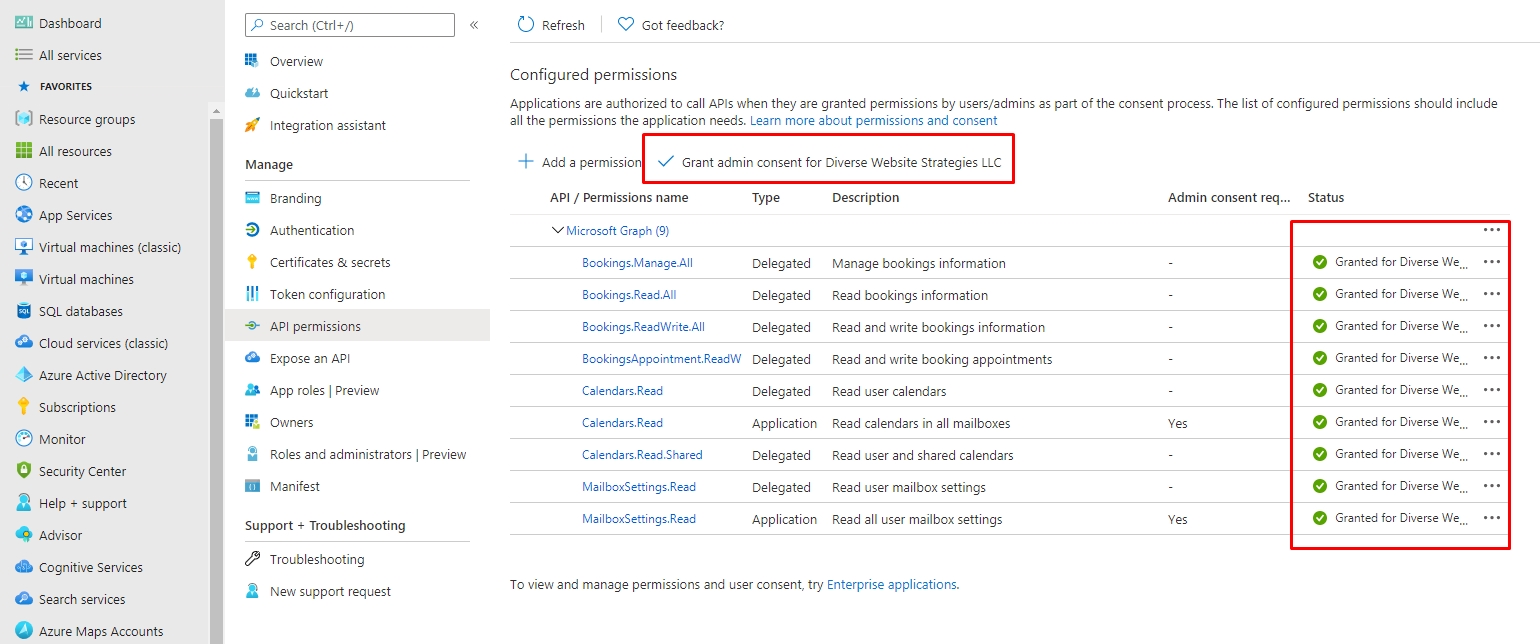This screenshot has width=1540, height=644.
Task: Click the Quickstart cloud icon
Action: pyautogui.click(x=252, y=93)
